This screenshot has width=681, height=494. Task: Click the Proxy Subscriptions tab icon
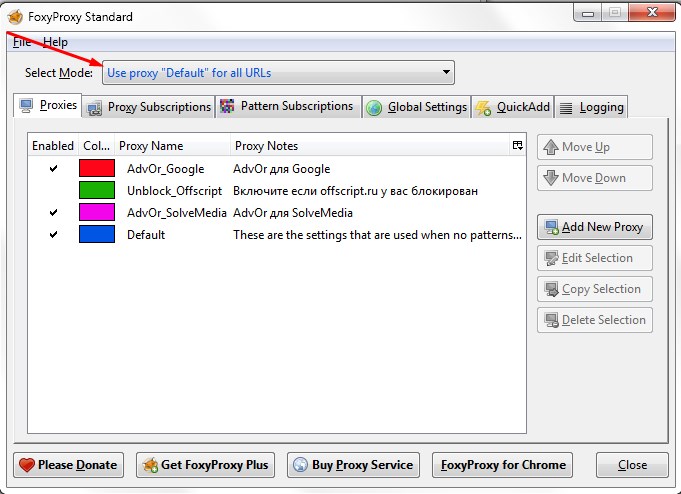coord(94,107)
